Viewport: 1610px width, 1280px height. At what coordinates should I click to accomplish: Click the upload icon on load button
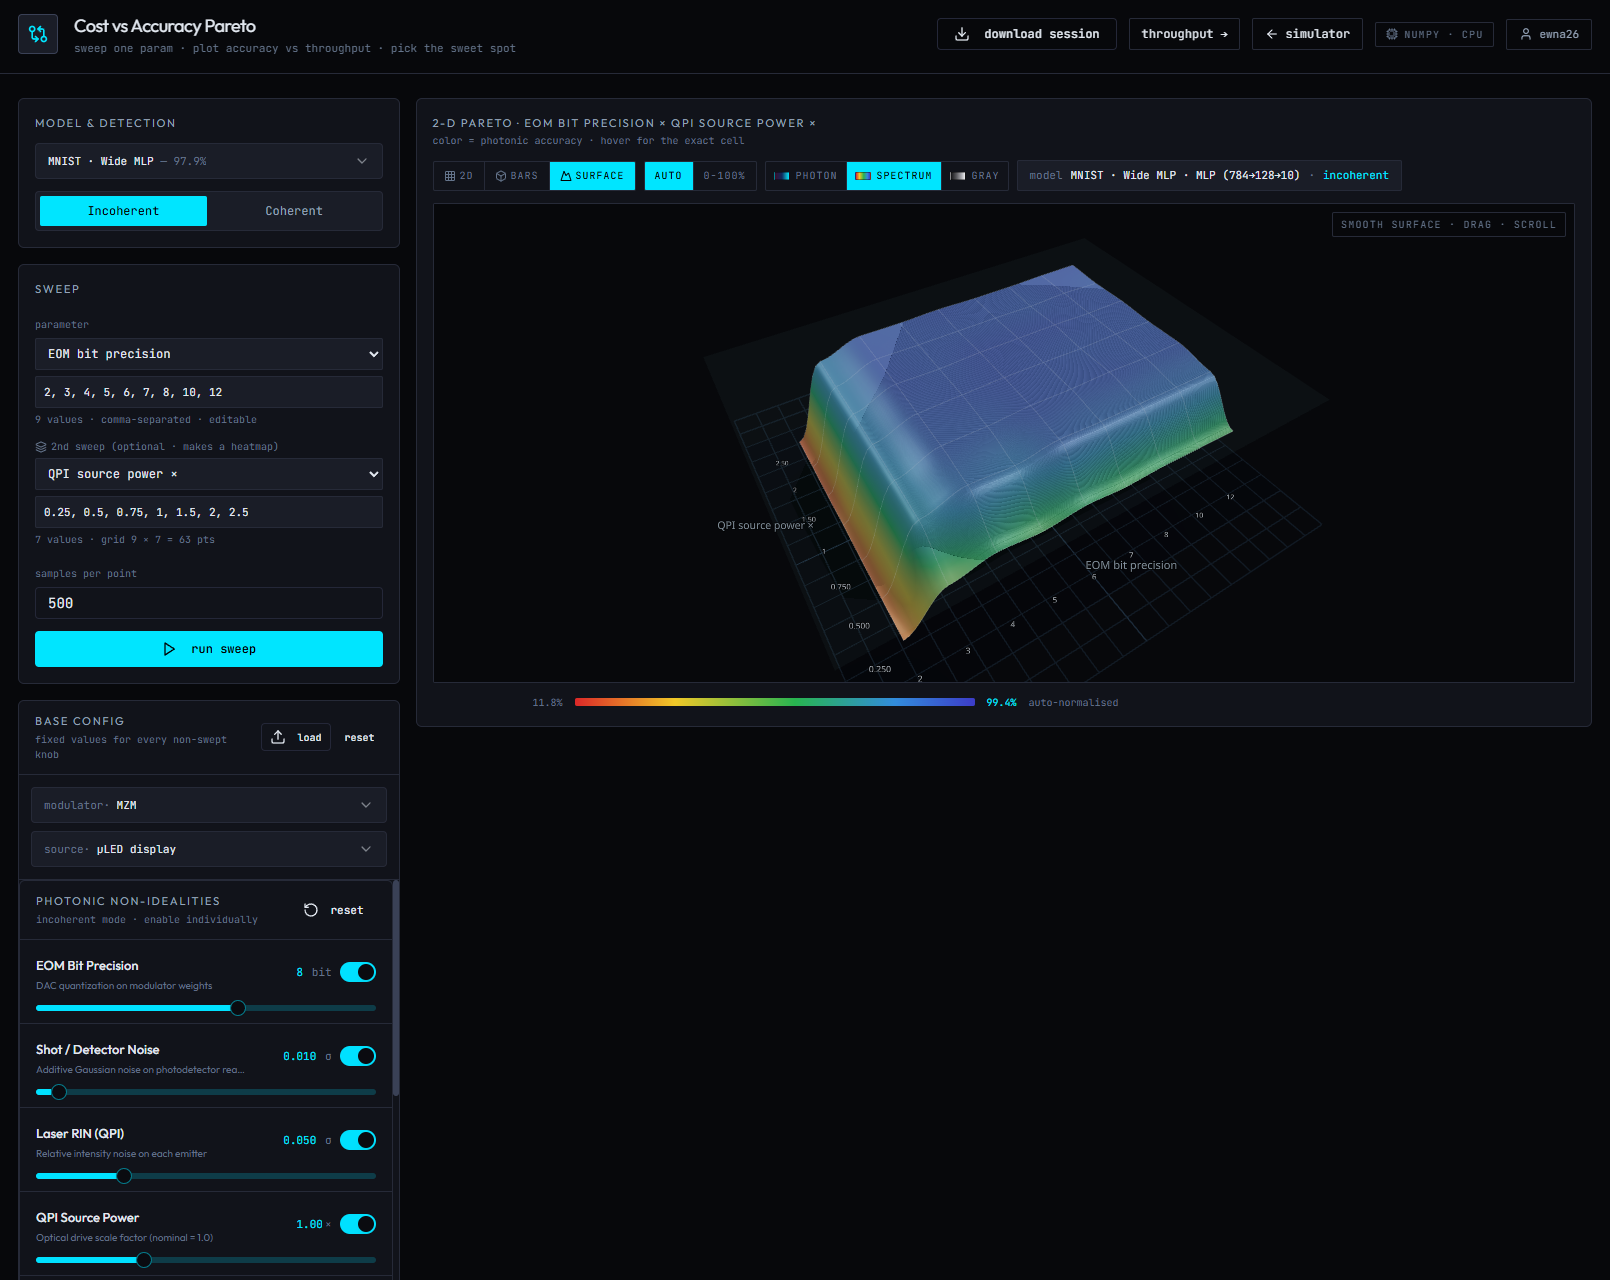279,737
